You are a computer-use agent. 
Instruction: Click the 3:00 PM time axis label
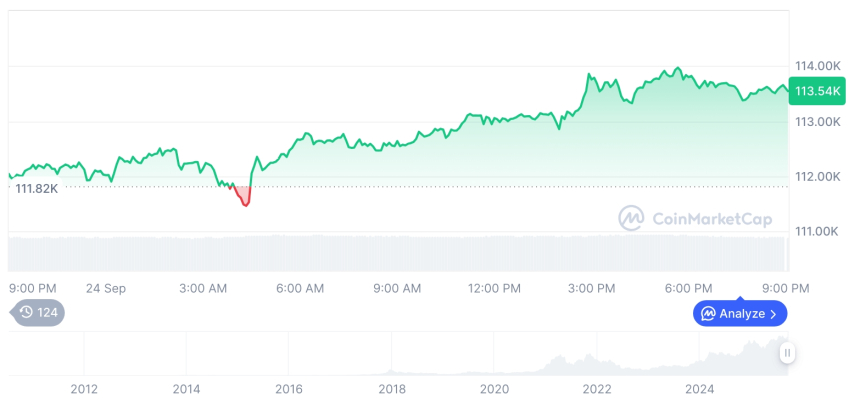tap(592, 288)
